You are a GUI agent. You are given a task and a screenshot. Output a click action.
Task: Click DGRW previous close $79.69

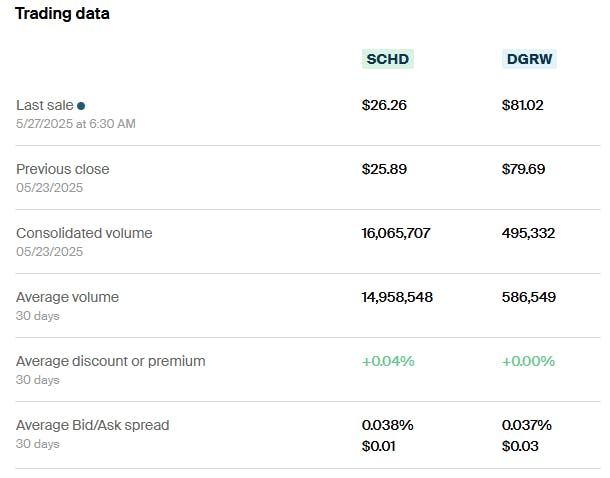(523, 169)
